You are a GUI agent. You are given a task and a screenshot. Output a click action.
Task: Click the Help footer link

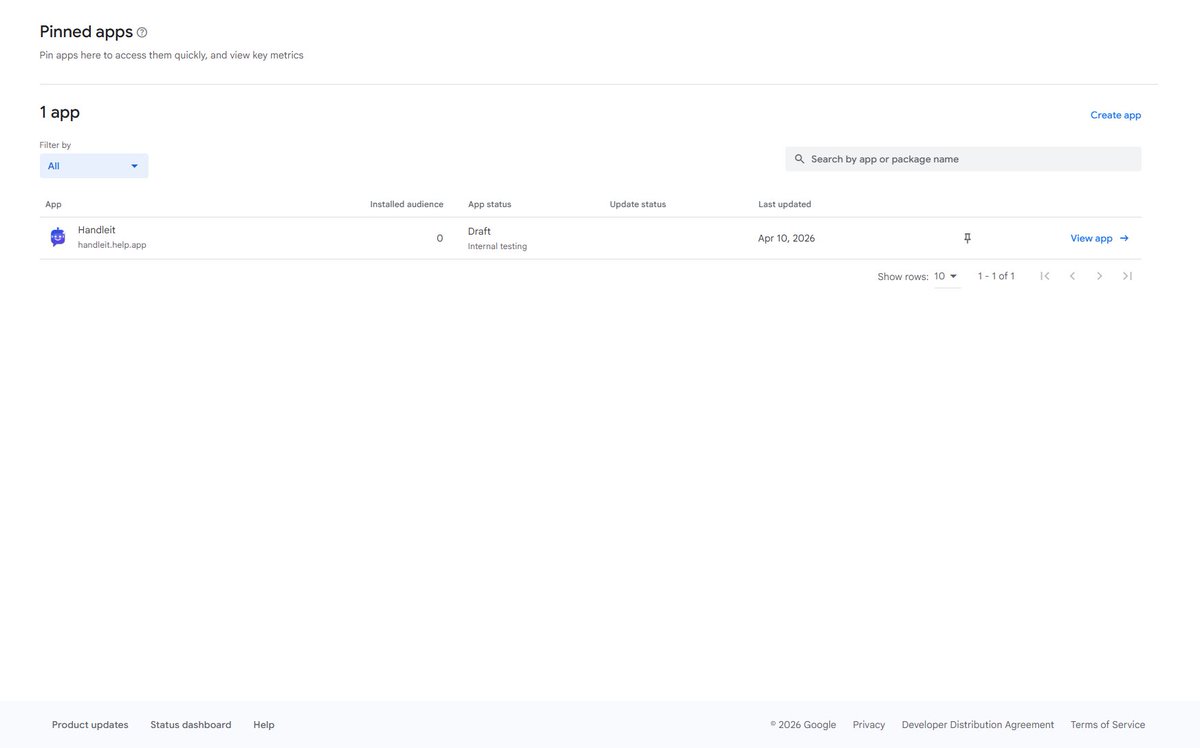click(x=264, y=725)
